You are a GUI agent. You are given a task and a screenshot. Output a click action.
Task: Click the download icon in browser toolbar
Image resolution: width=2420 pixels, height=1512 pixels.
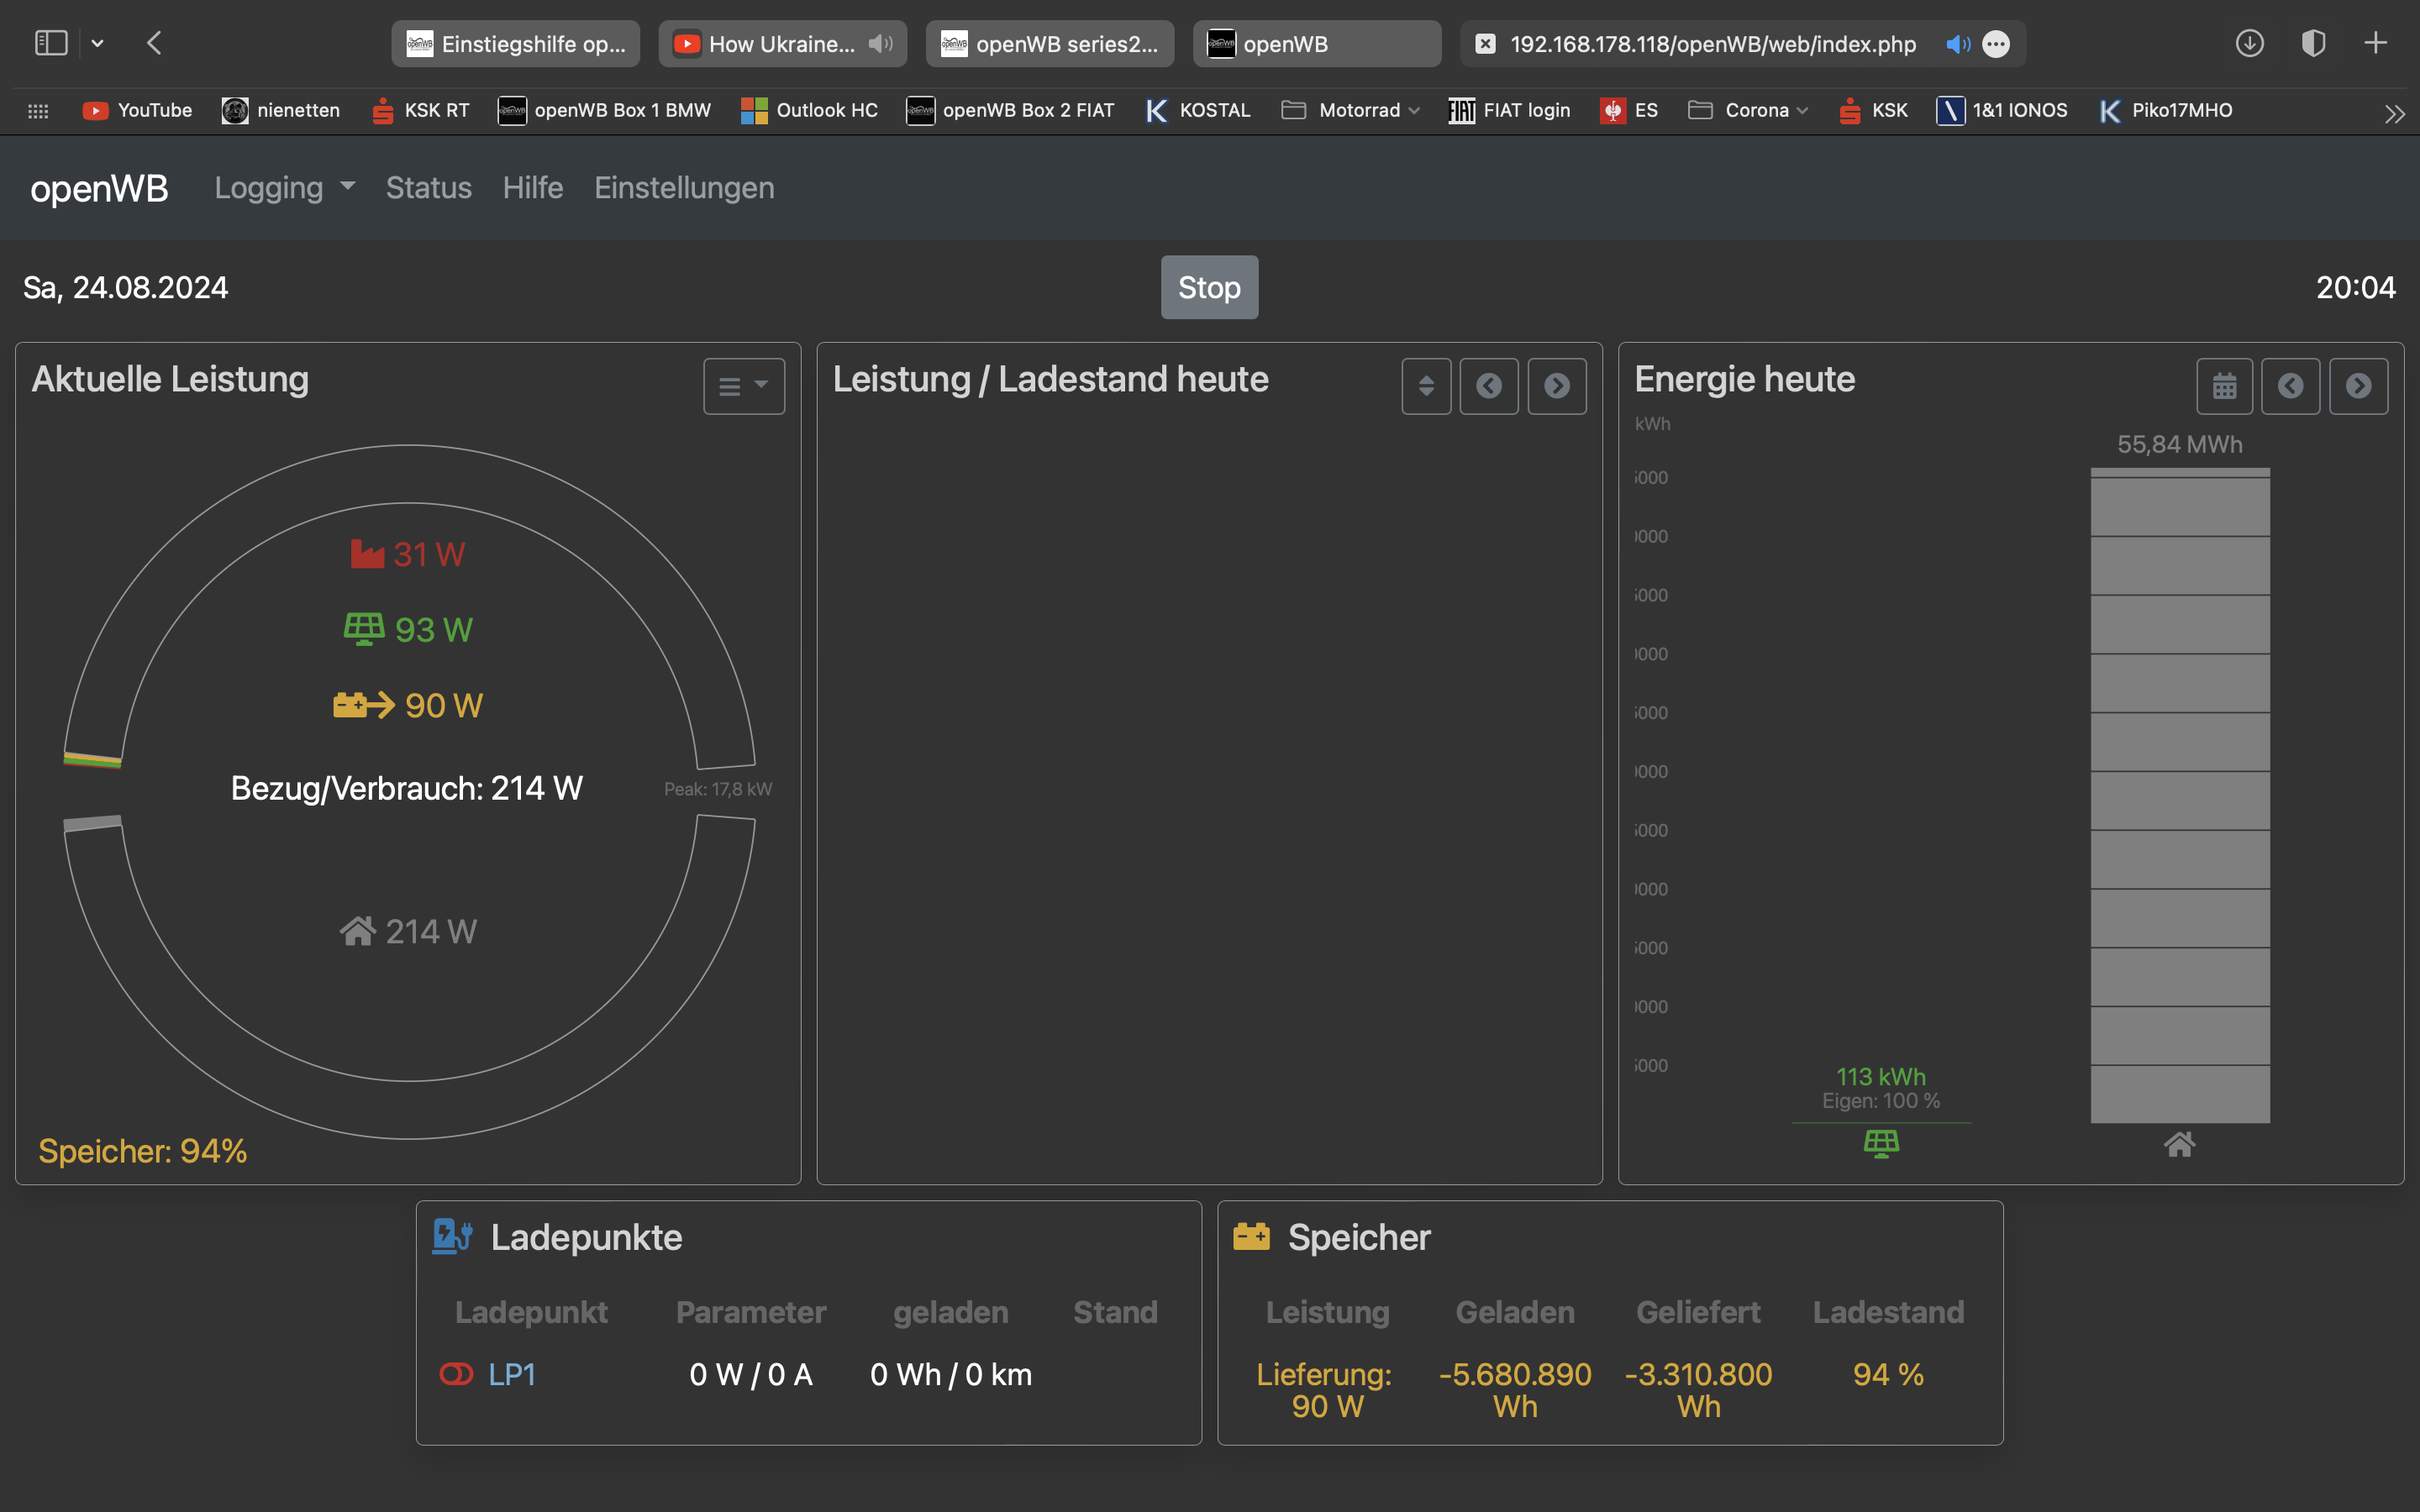click(x=2250, y=43)
